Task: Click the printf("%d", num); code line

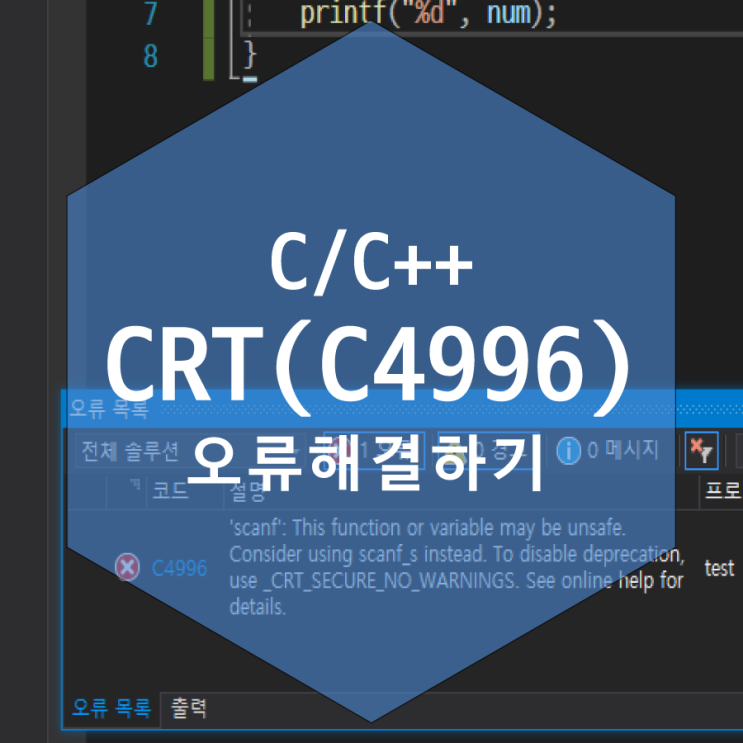Action: pyautogui.click(x=428, y=13)
